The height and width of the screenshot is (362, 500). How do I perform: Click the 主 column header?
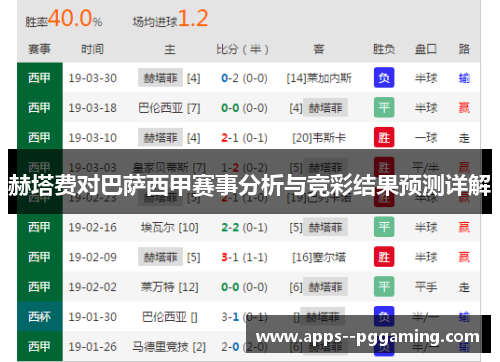[x=169, y=49]
